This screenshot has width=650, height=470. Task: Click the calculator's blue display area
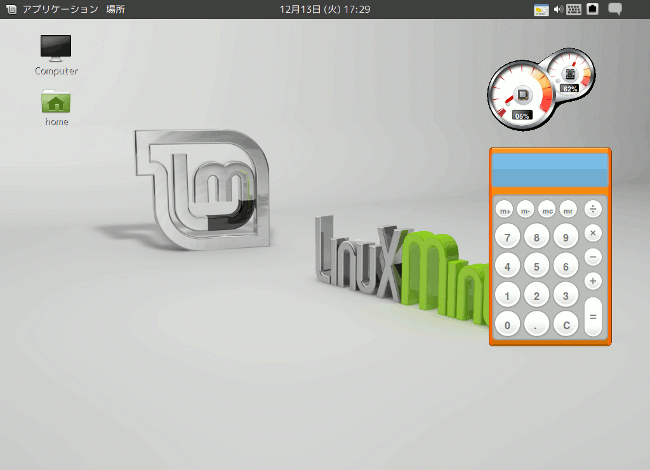(549, 171)
